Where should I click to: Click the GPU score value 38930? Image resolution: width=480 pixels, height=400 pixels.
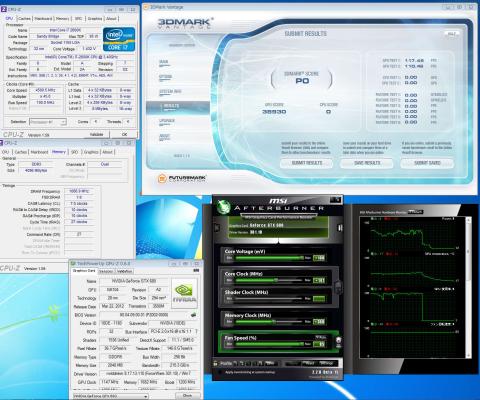point(274,112)
